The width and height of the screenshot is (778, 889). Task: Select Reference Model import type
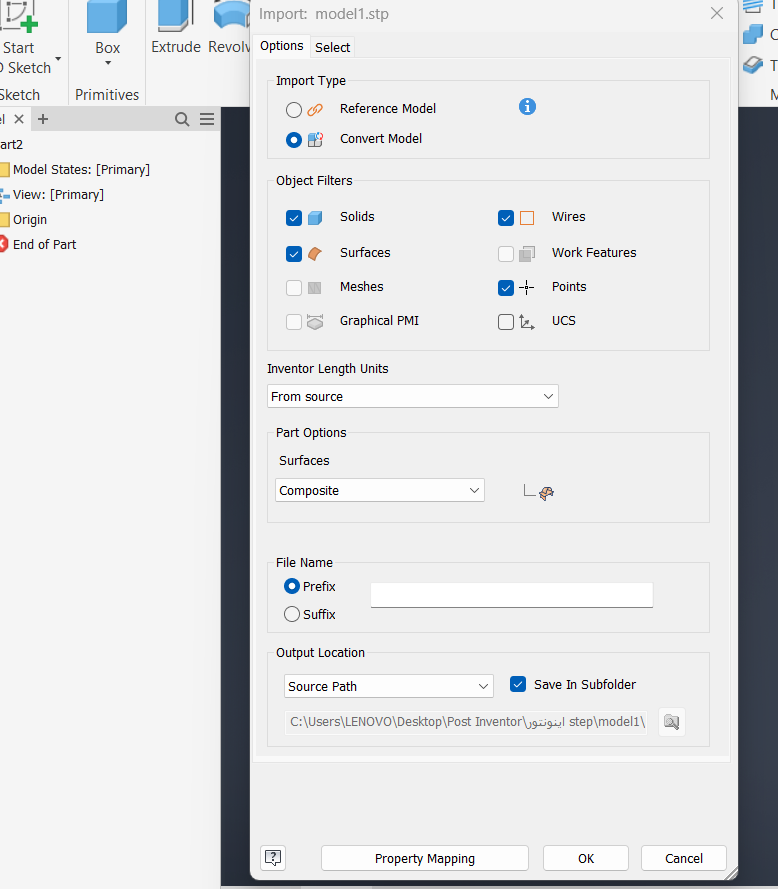[x=294, y=109]
